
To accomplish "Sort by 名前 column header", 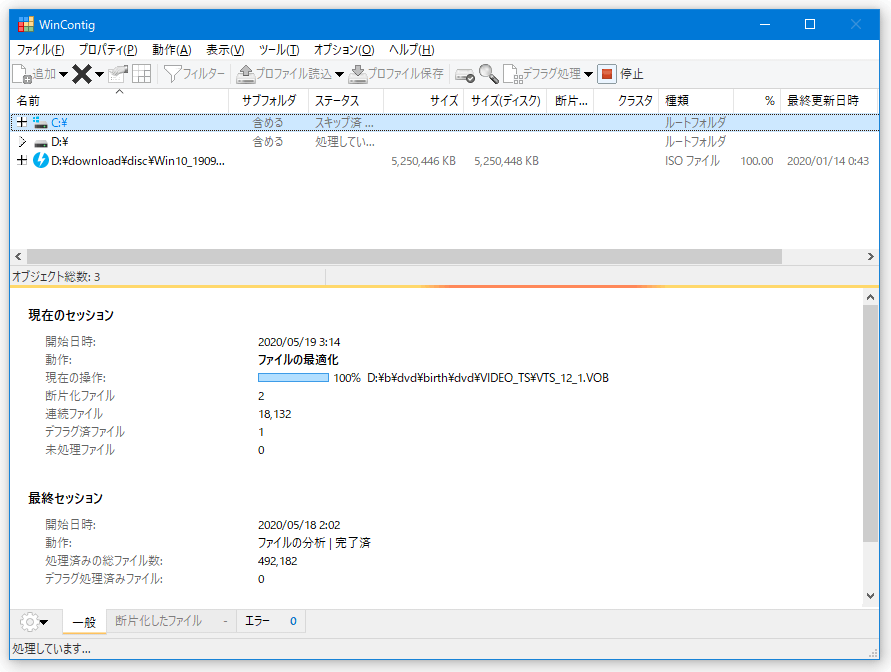I will click(x=119, y=101).
